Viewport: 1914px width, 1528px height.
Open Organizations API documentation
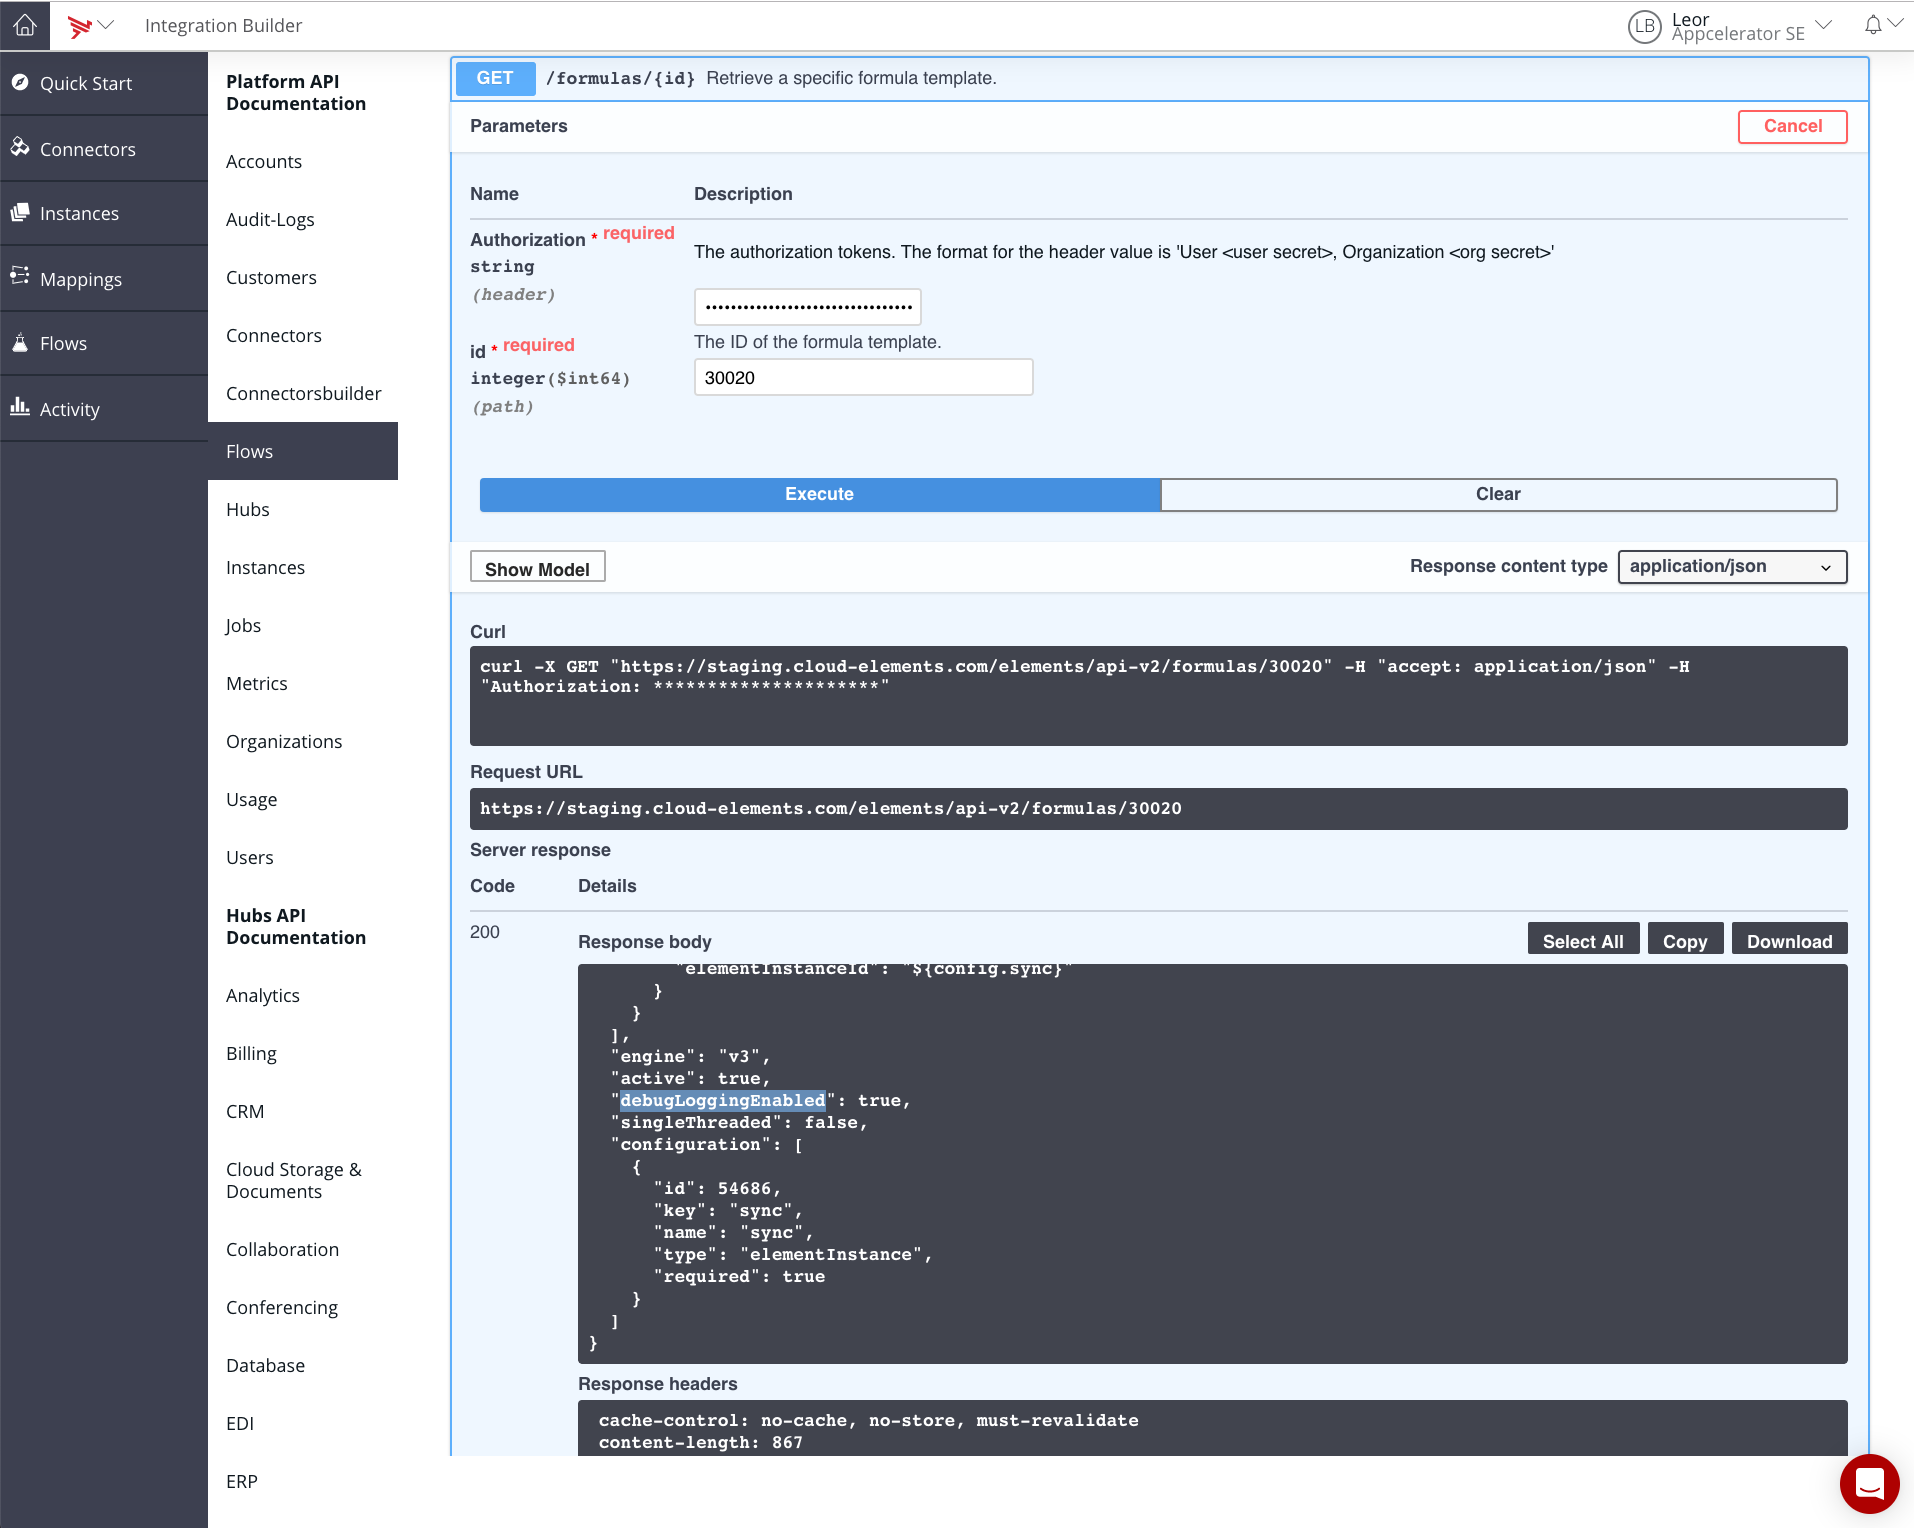pyautogui.click(x=284, y=742)
